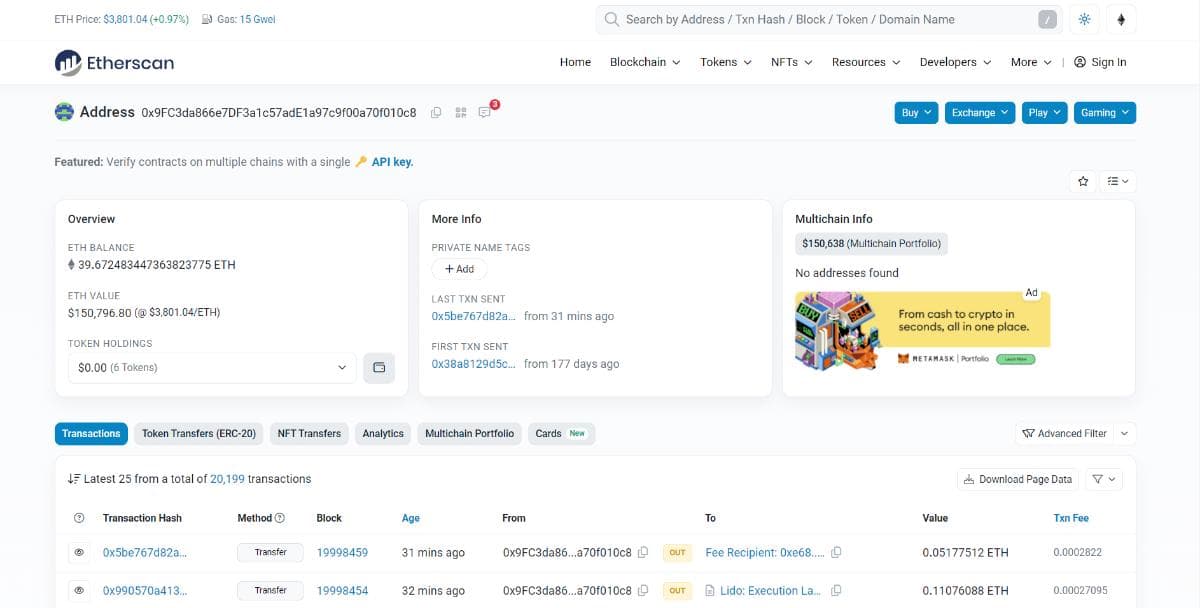Click the Sign In link
This screenshot has width=1200, height=608.
(x=1100, y=62)
